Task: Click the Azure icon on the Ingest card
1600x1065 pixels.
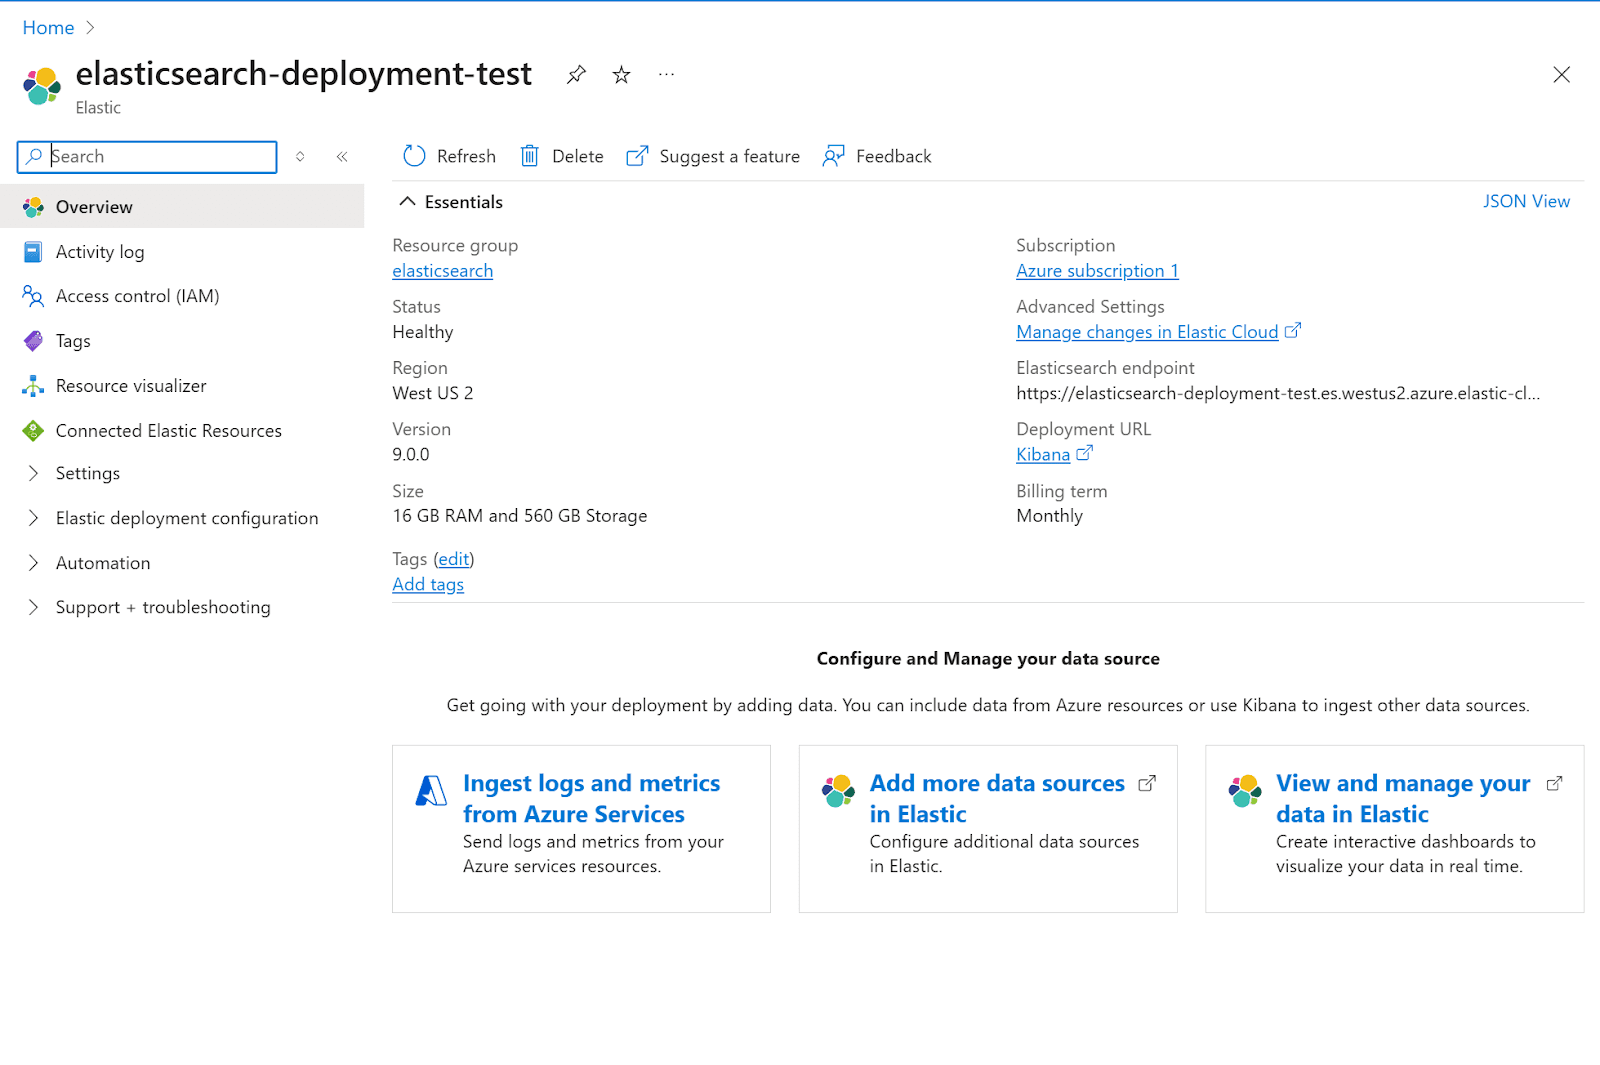Action: pos(430,790)
